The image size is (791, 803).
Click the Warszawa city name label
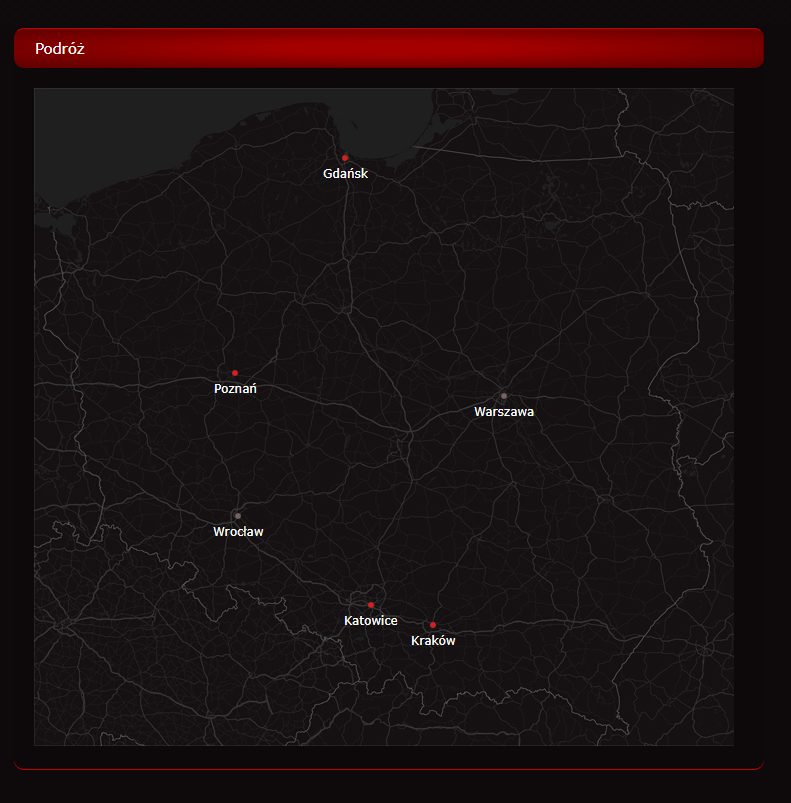pos(504,412)
